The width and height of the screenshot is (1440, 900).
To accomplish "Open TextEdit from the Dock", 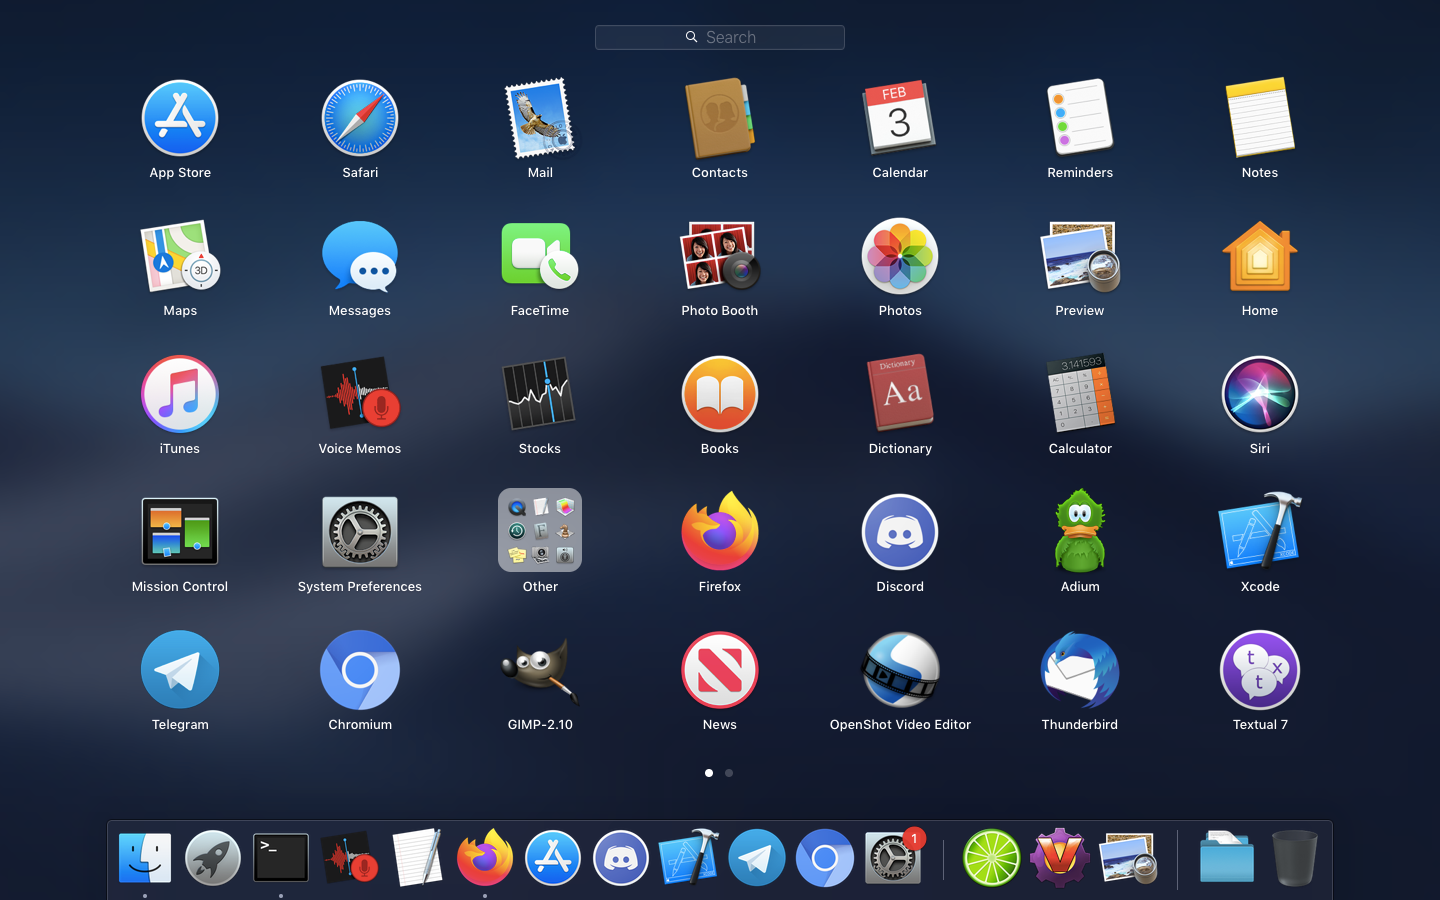I will coord(417,858).
